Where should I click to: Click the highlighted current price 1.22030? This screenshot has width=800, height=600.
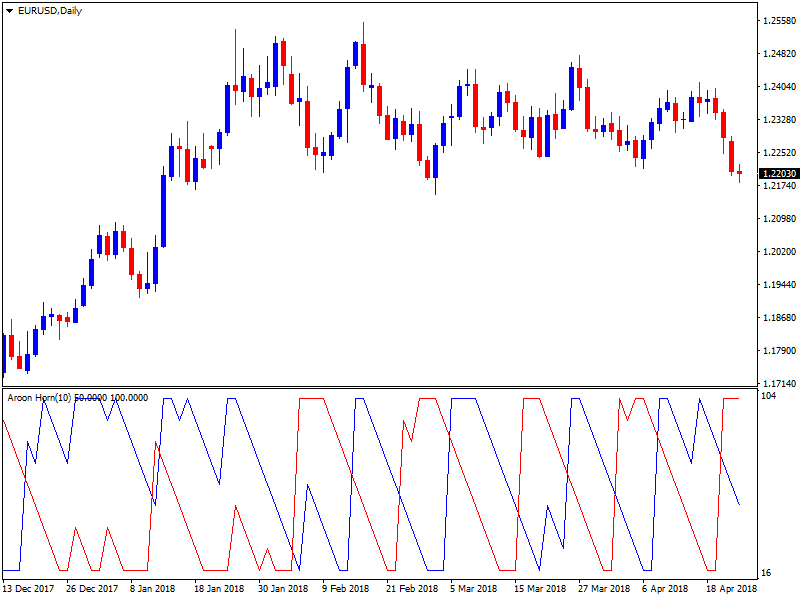coord(779,173)
